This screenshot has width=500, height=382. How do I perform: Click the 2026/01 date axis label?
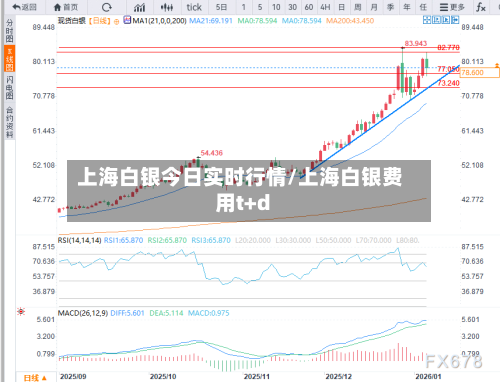[x=428, y=376]
